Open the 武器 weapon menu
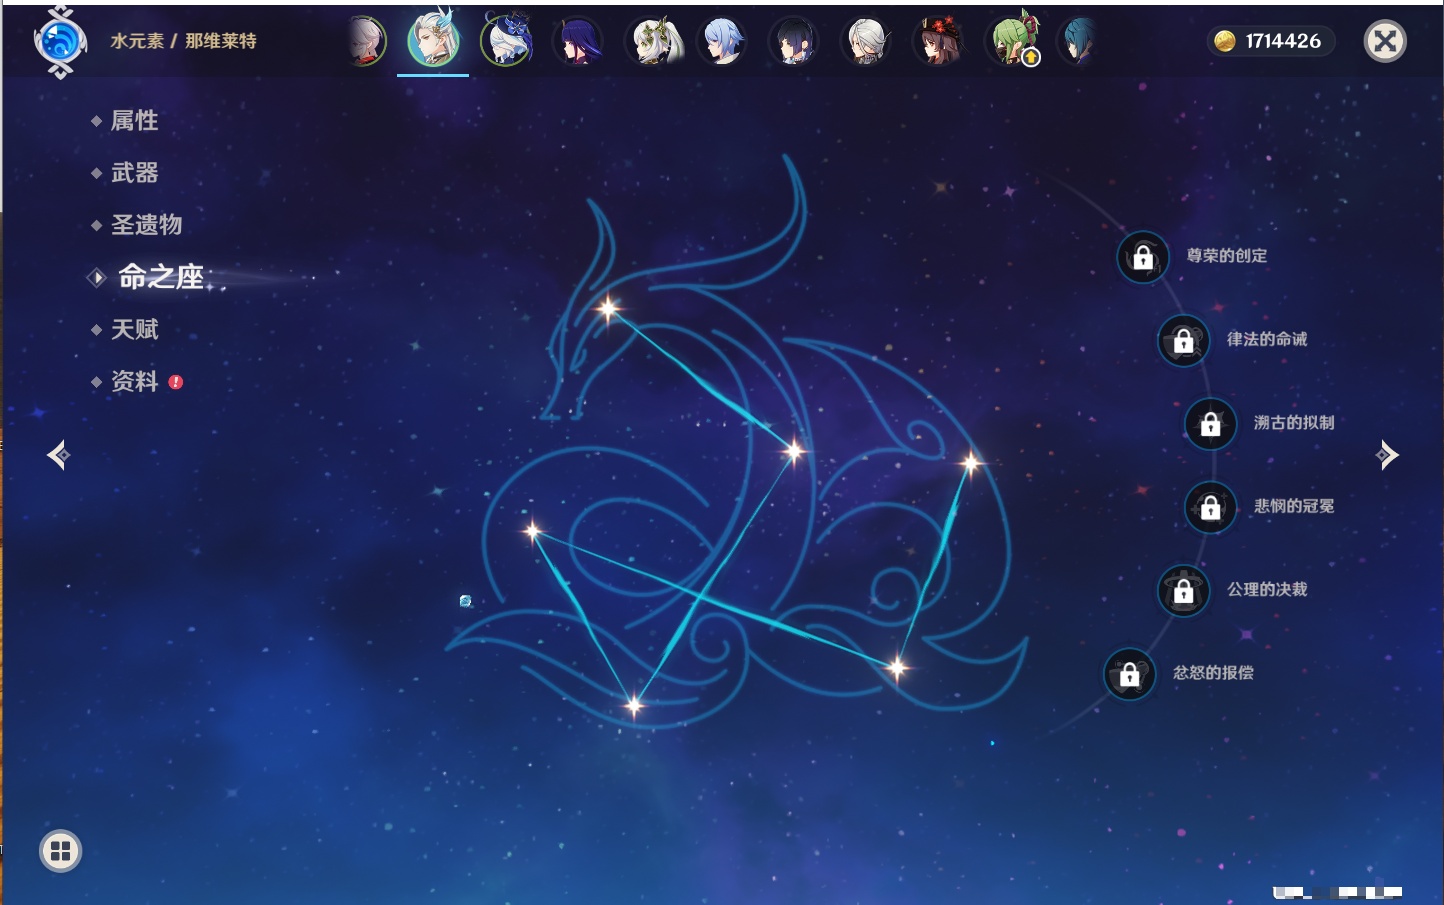 [134, 173]
